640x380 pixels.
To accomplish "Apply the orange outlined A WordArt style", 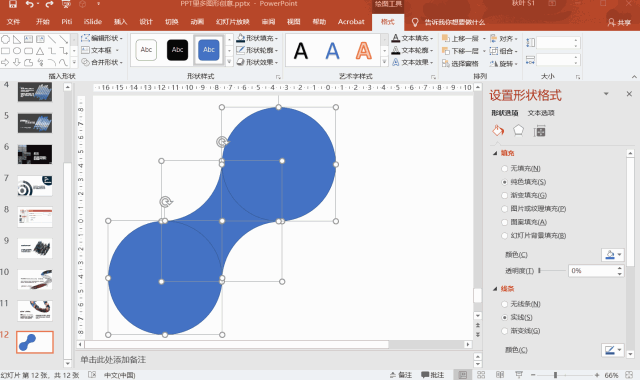I will [x=363, y=51].
